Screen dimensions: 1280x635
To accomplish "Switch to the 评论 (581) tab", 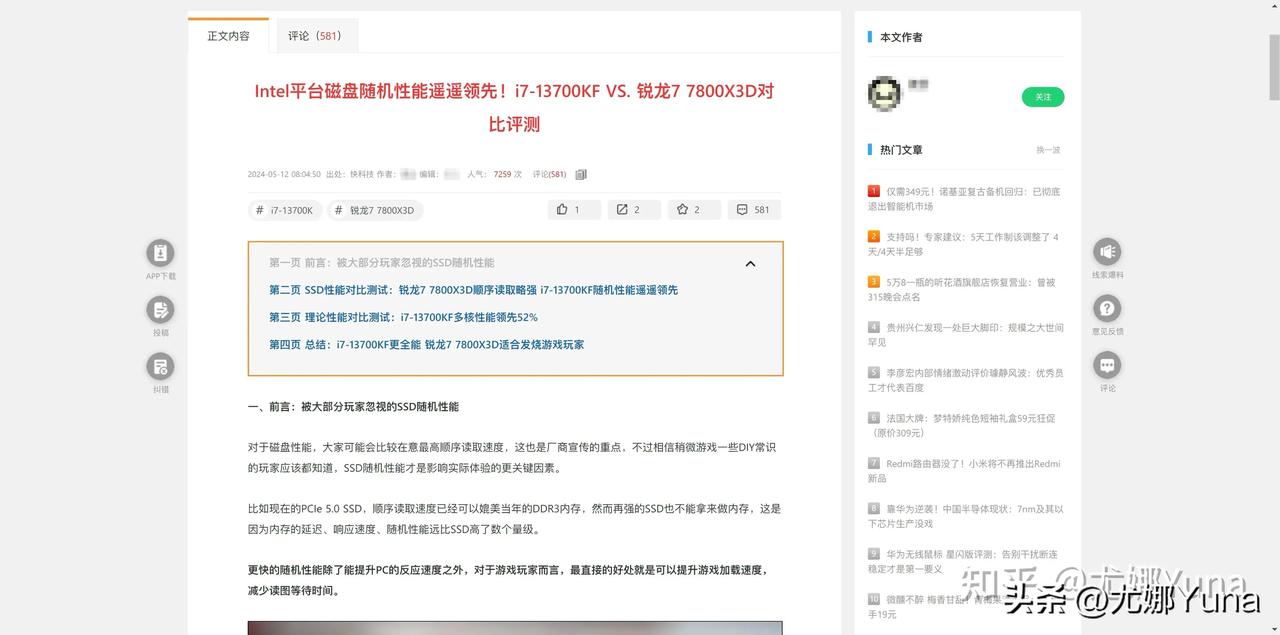I will [315, 35].
